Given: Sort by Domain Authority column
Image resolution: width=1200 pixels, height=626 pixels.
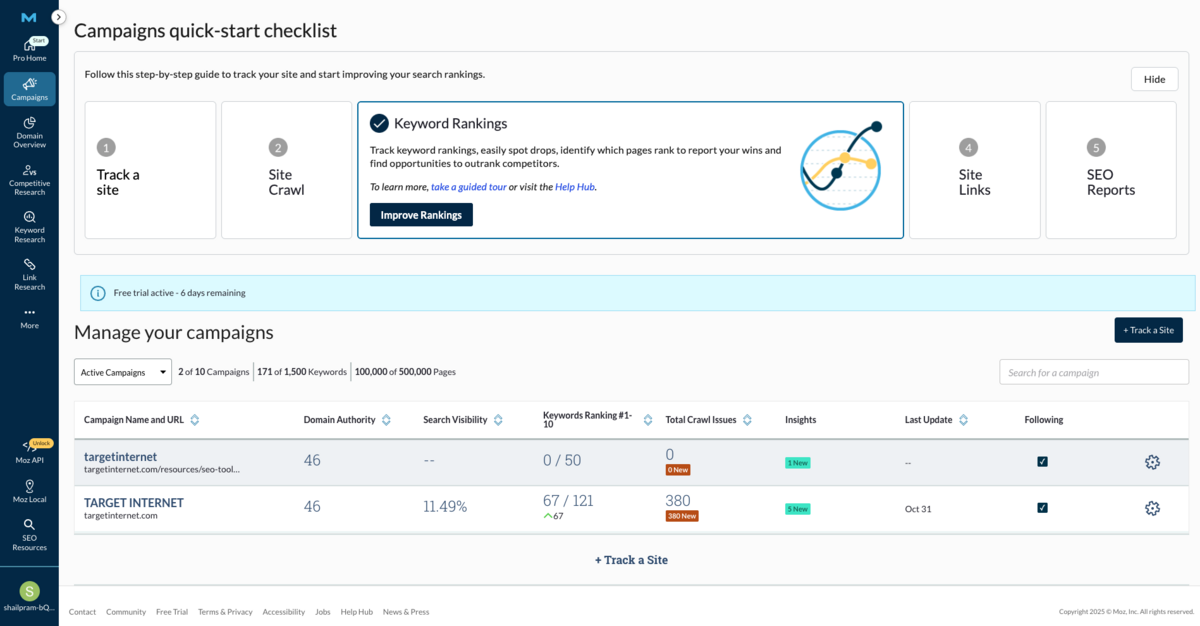Looking at the screenshot, I should [386, 420].
